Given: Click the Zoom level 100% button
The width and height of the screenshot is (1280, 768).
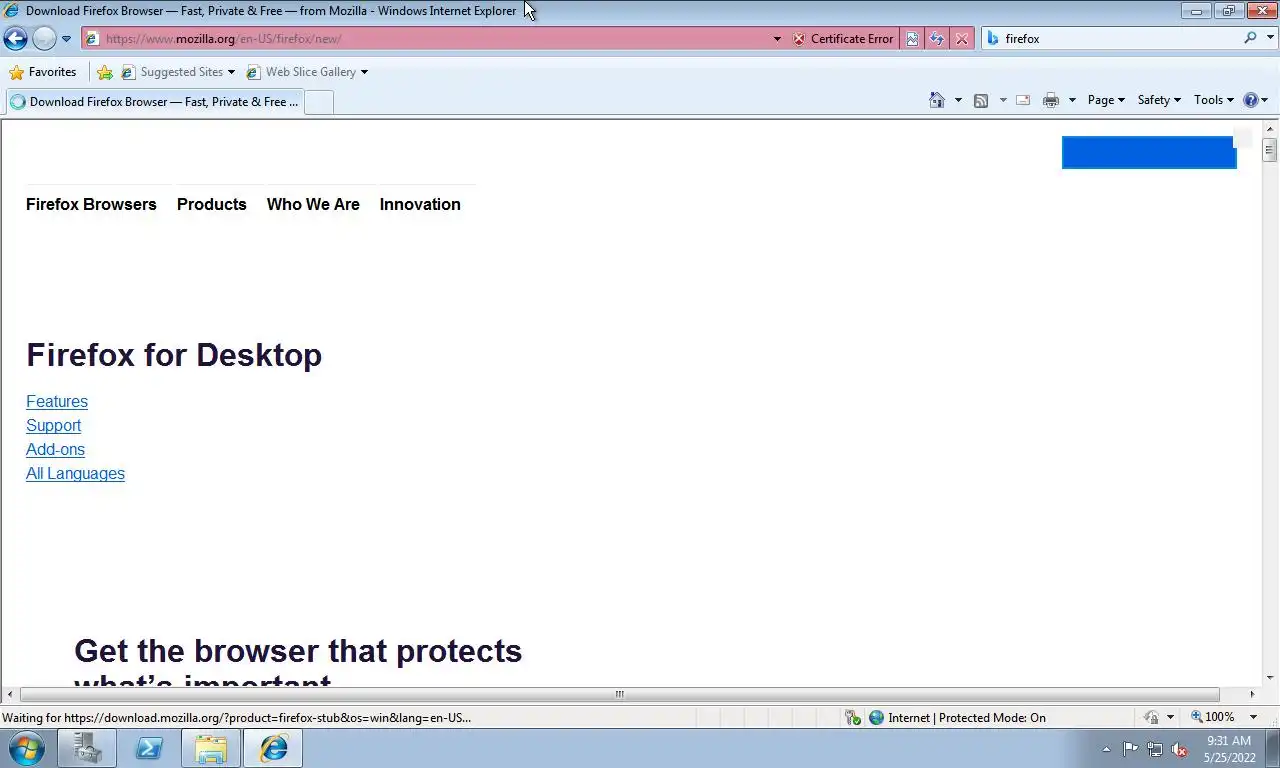Looking at the screenshot, I should point(1212,717).
